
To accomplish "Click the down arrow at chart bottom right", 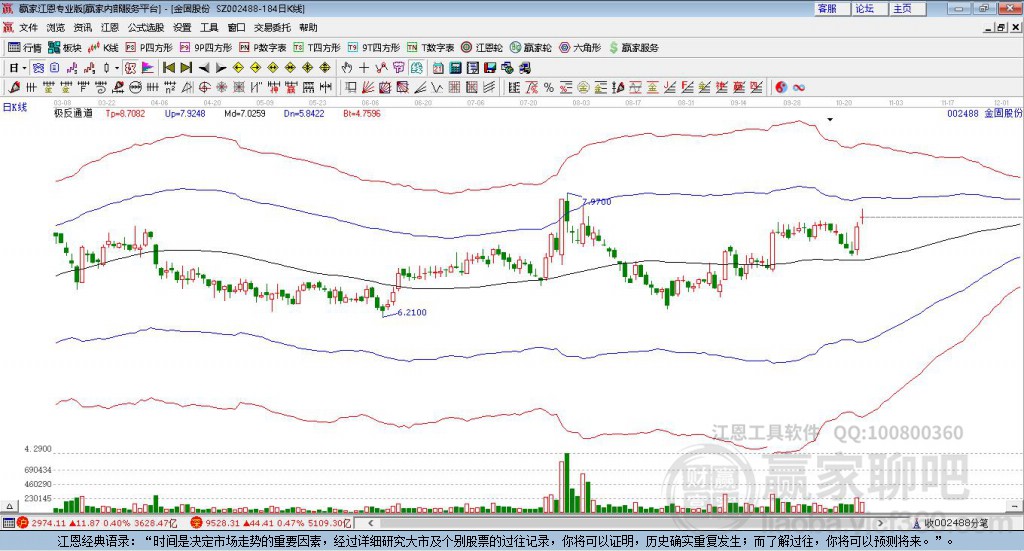I will 1015,506.
